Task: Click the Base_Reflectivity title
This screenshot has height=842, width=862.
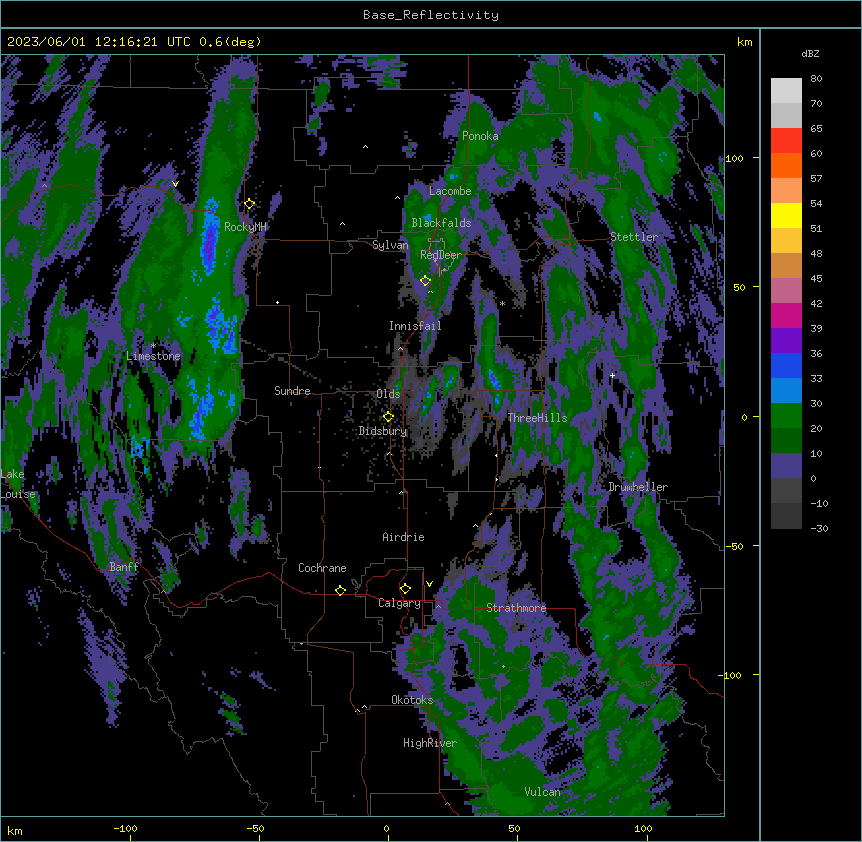Action: (431, 15)
